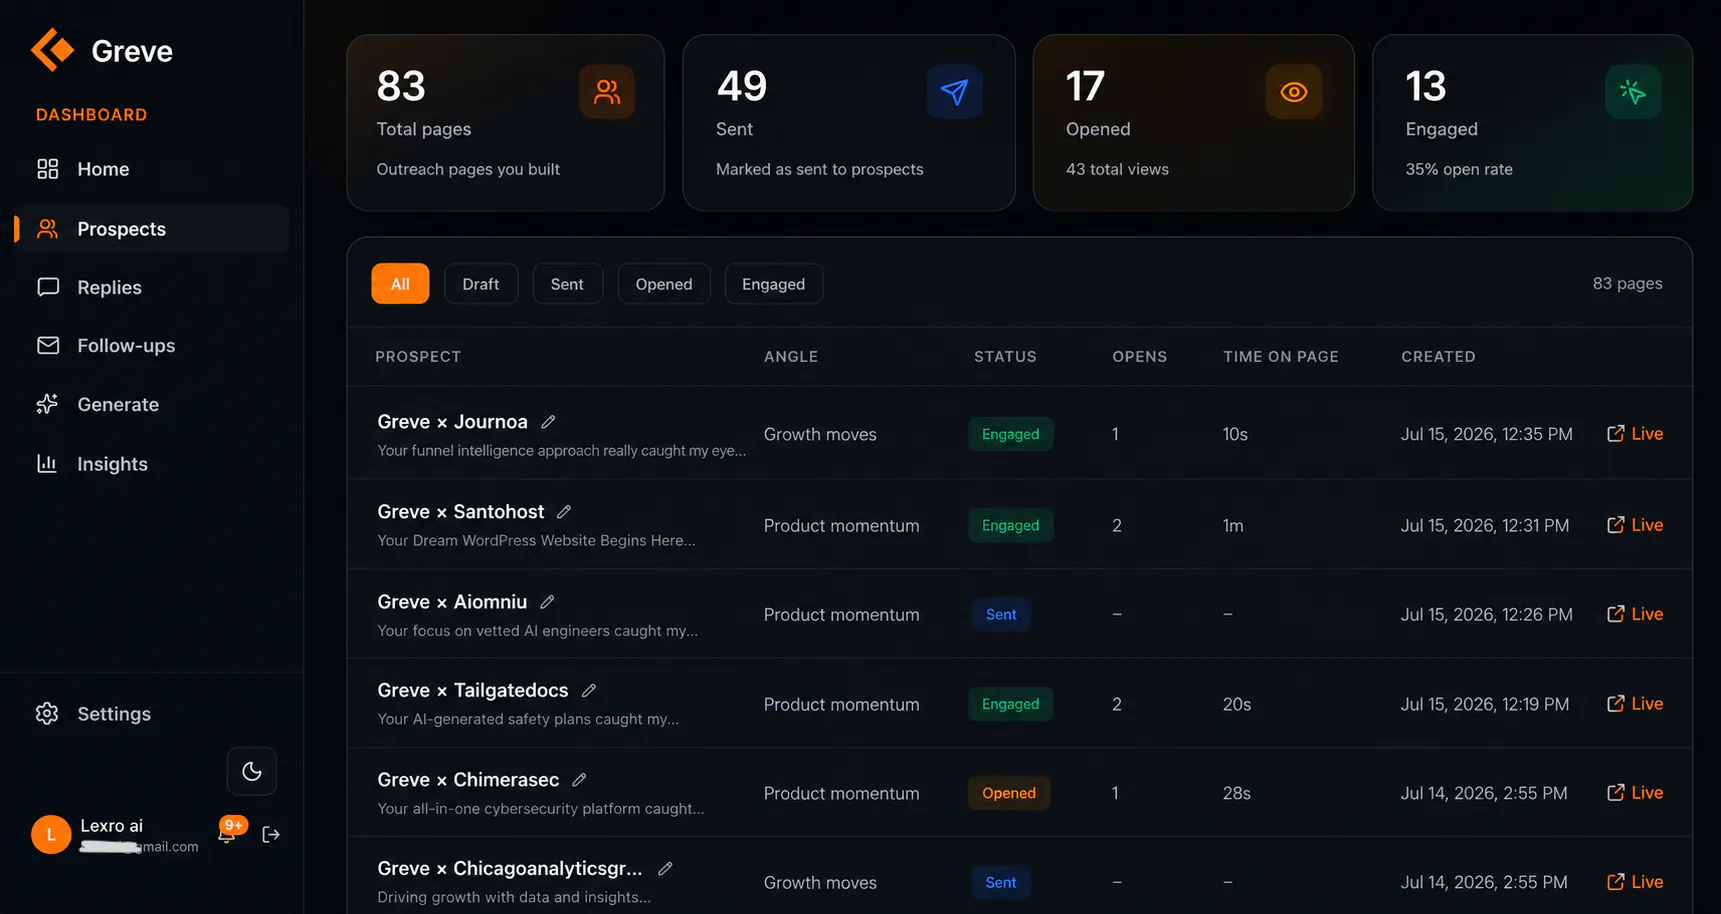The image size is (1721, 914).
Task: Click the Greve logo icon
Action: coord(53,50)
